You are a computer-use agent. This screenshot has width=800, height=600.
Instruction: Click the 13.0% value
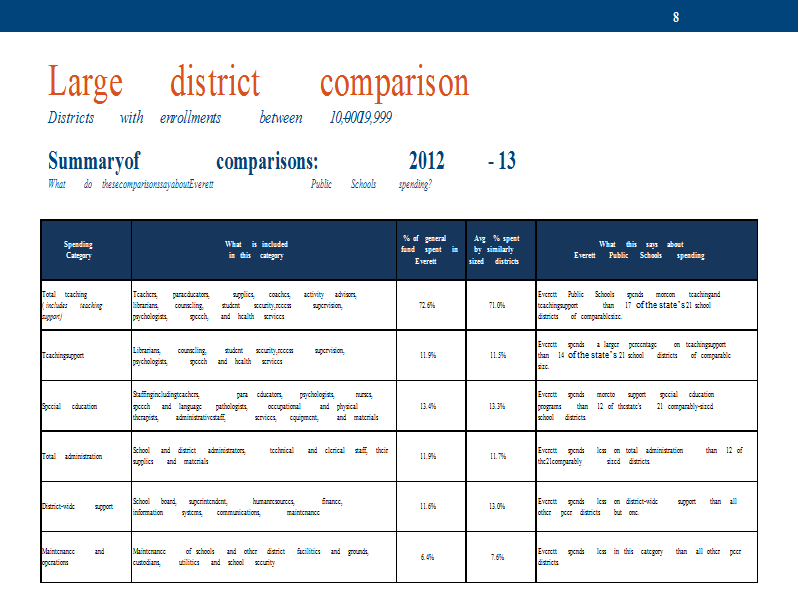[497, 507]
